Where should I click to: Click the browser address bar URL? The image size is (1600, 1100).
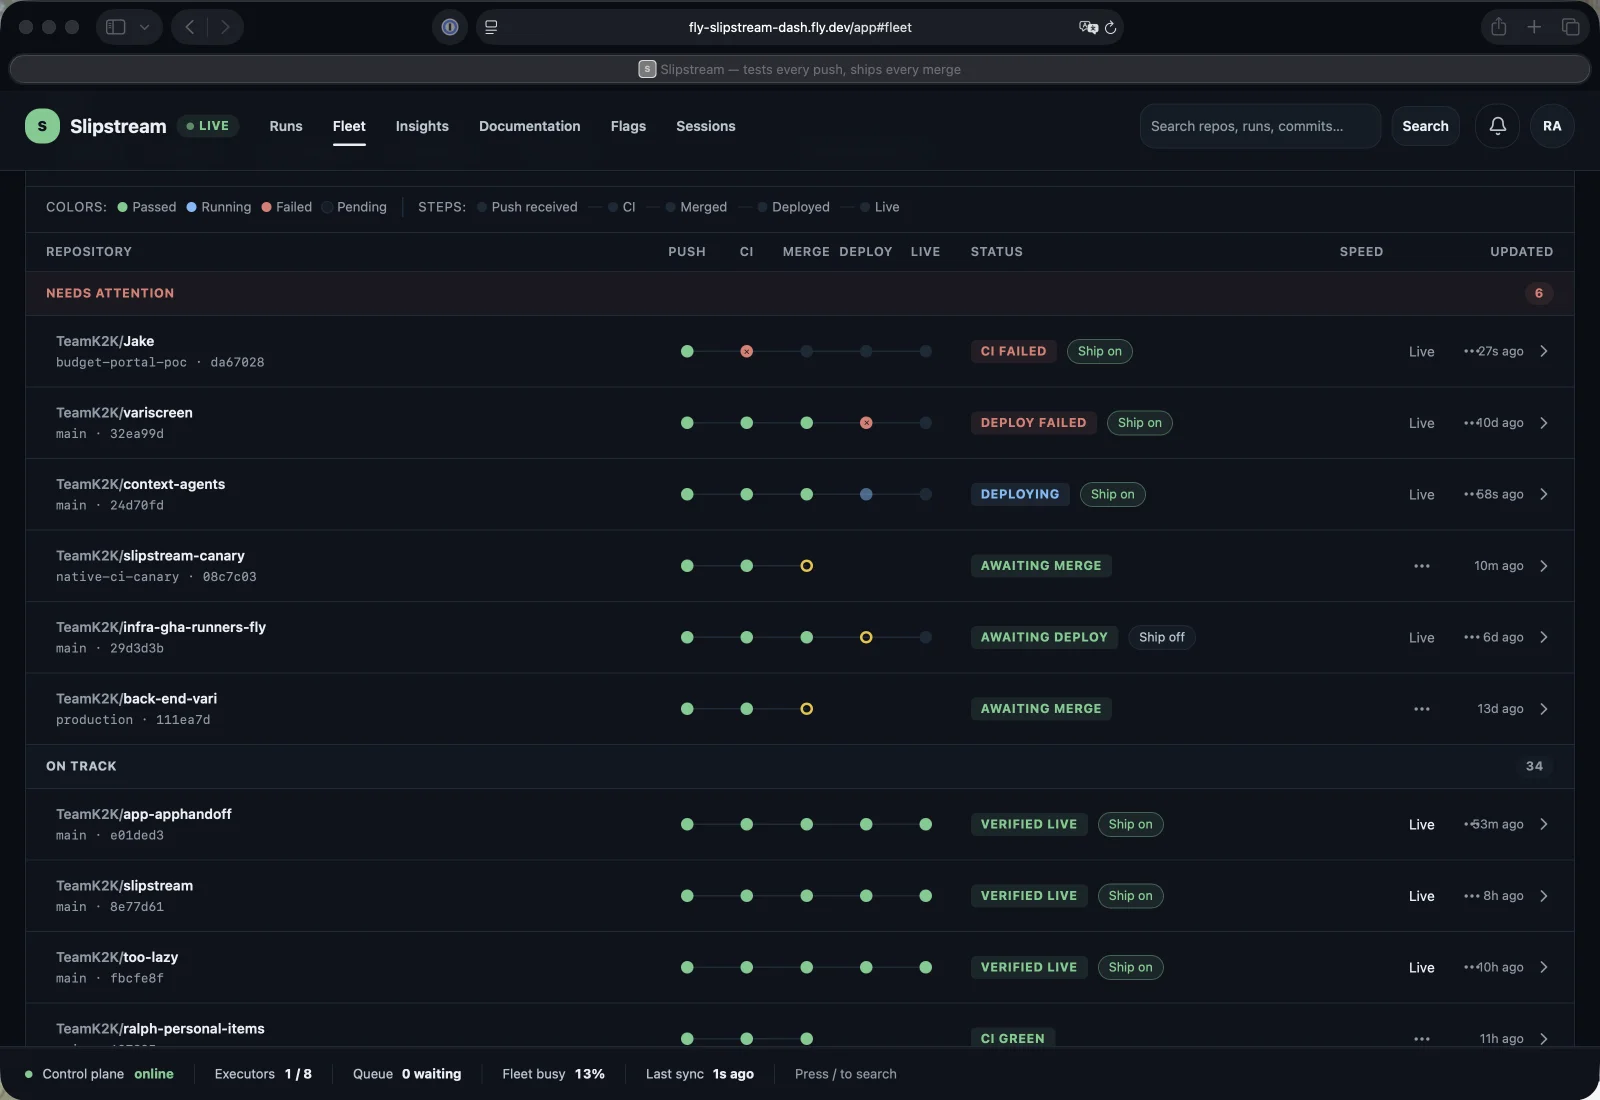click(x=800, y=27)
